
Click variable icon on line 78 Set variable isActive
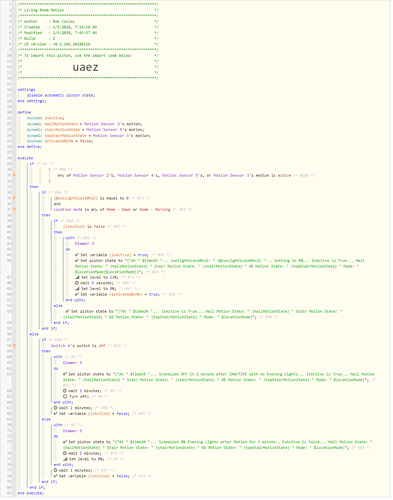[56, 476]
